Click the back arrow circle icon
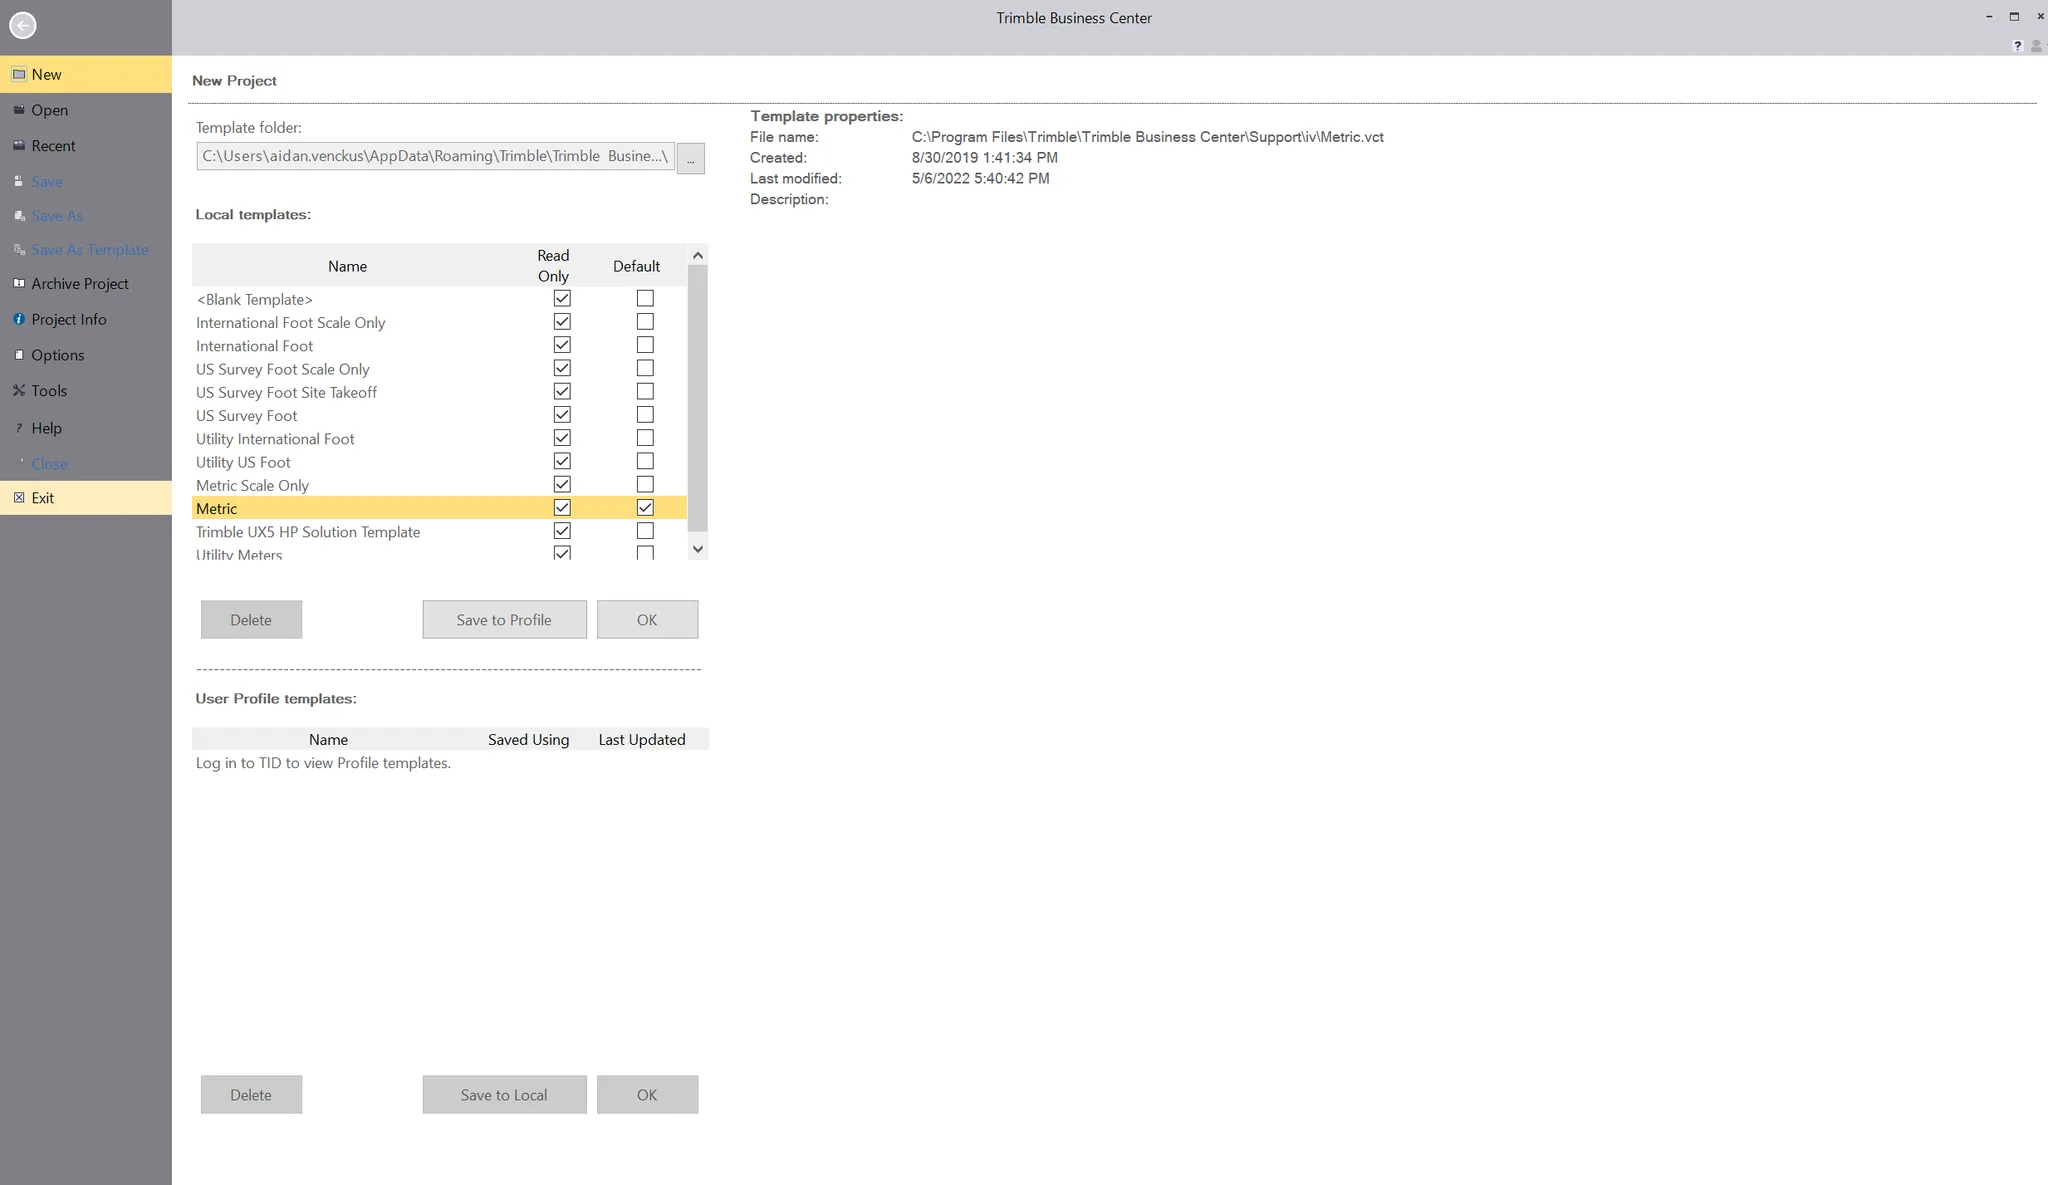Image resolution: width=2048 pixels, height=1185 pixels. 23,25
